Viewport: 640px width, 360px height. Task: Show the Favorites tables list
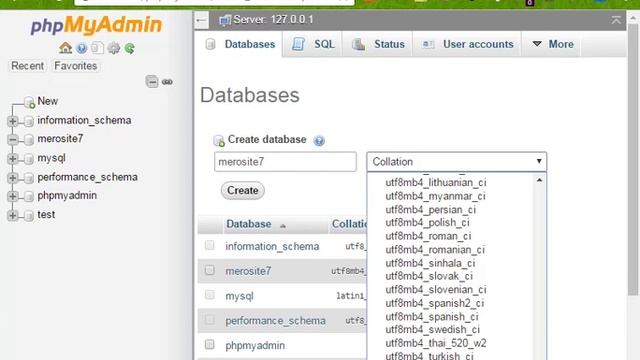pos(76,66)
